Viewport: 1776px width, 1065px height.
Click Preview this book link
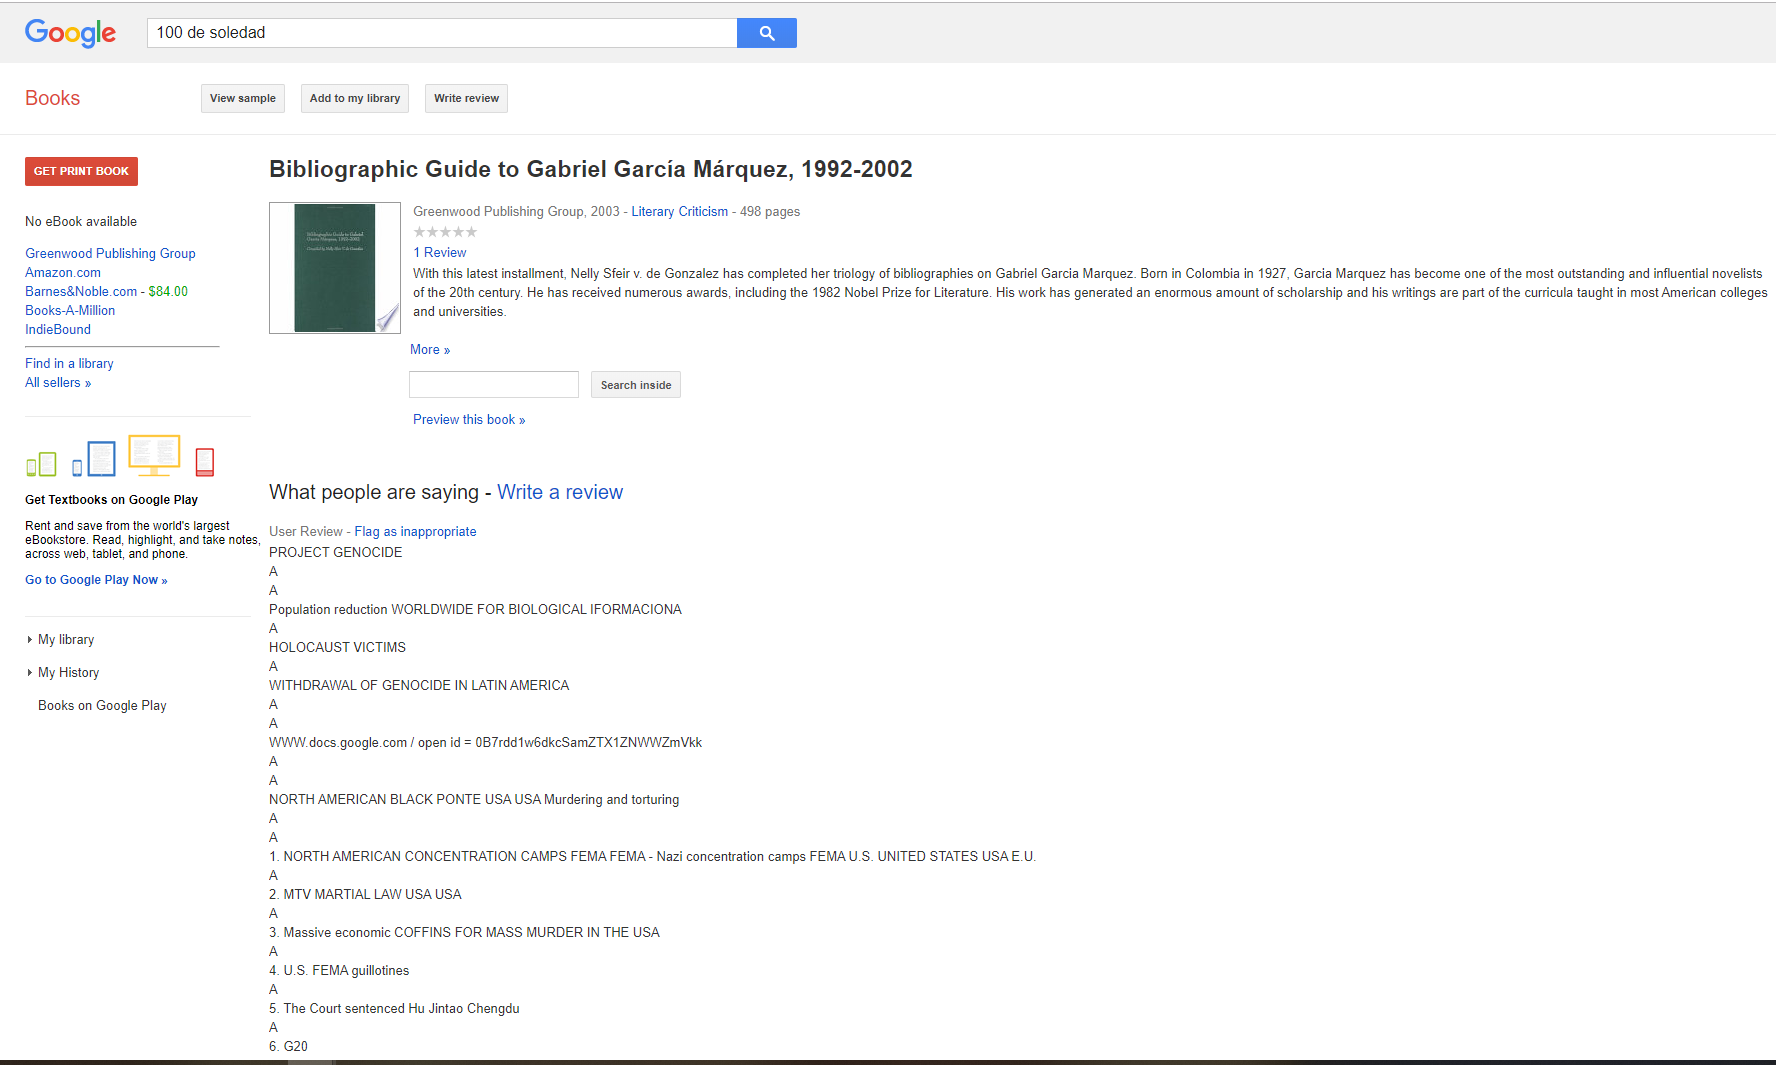coord(469,420)
